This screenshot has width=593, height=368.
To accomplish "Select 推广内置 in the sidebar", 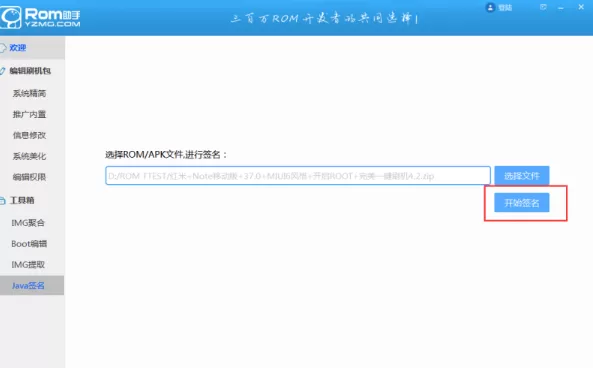I will (x=29, y=114).
